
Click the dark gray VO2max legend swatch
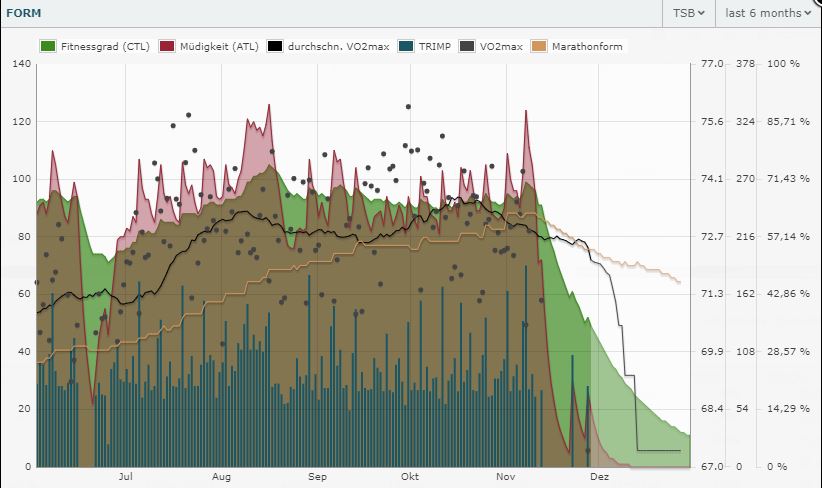tap(470, 46)
